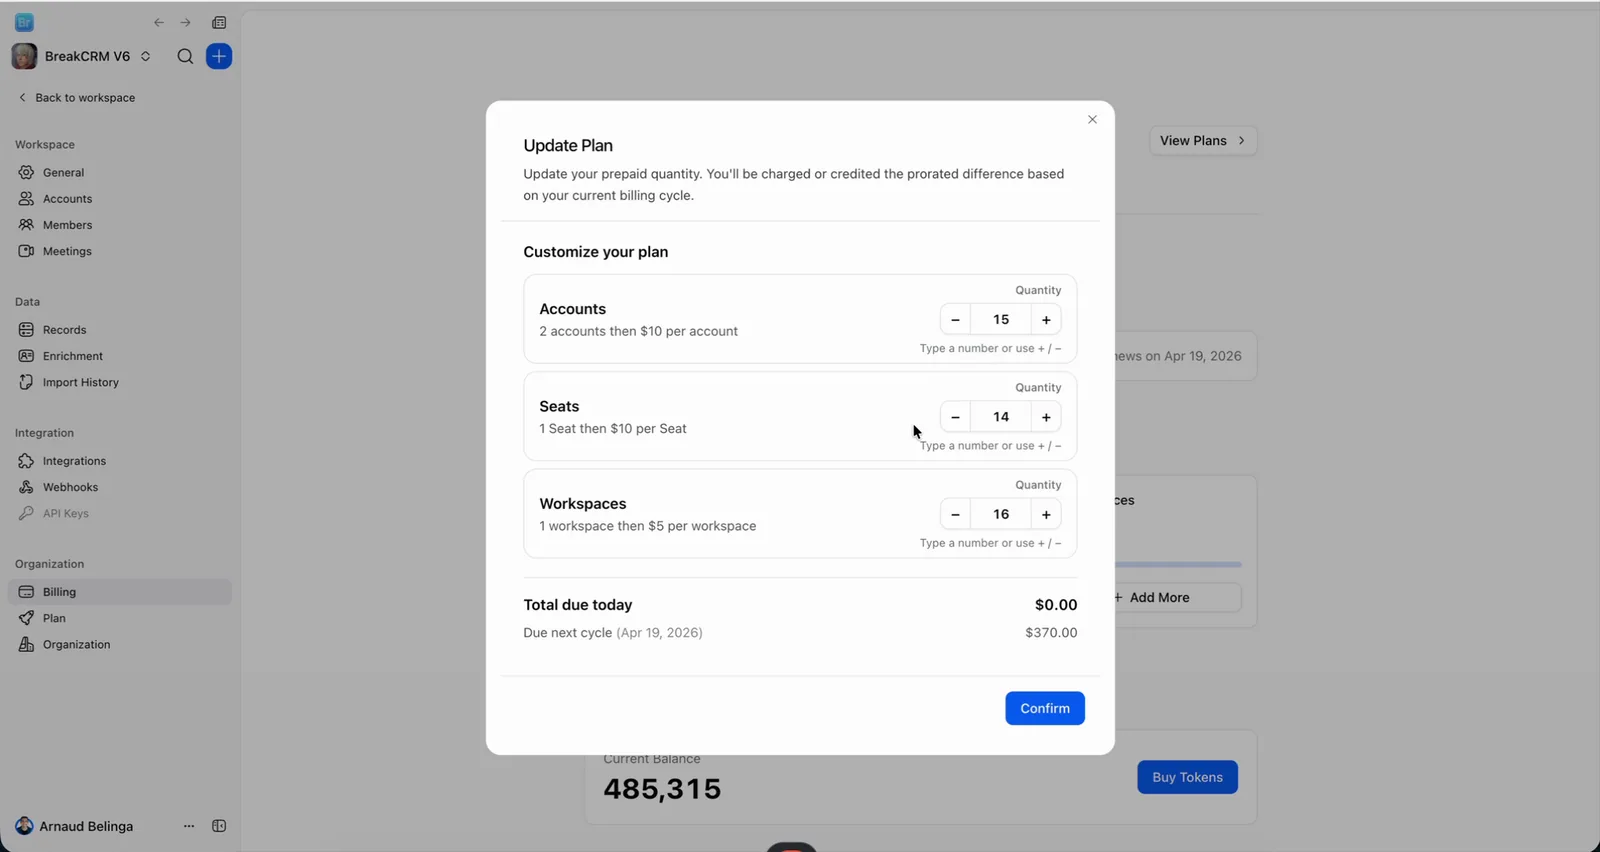Screen dimensions: 1600x852
Task: Click the navigate forward arrow icon
Action: click(185, 22)
